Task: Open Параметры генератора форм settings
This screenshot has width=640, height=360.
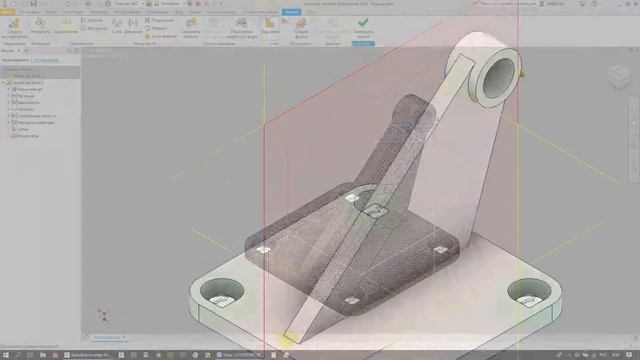Action: (241, 28)
